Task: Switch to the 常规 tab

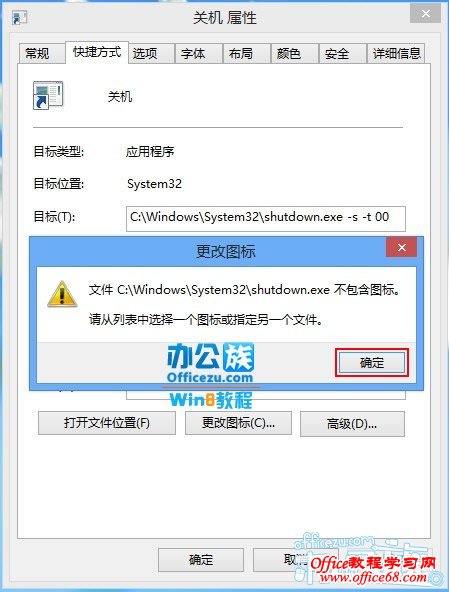Action: (x=37, y=53)
